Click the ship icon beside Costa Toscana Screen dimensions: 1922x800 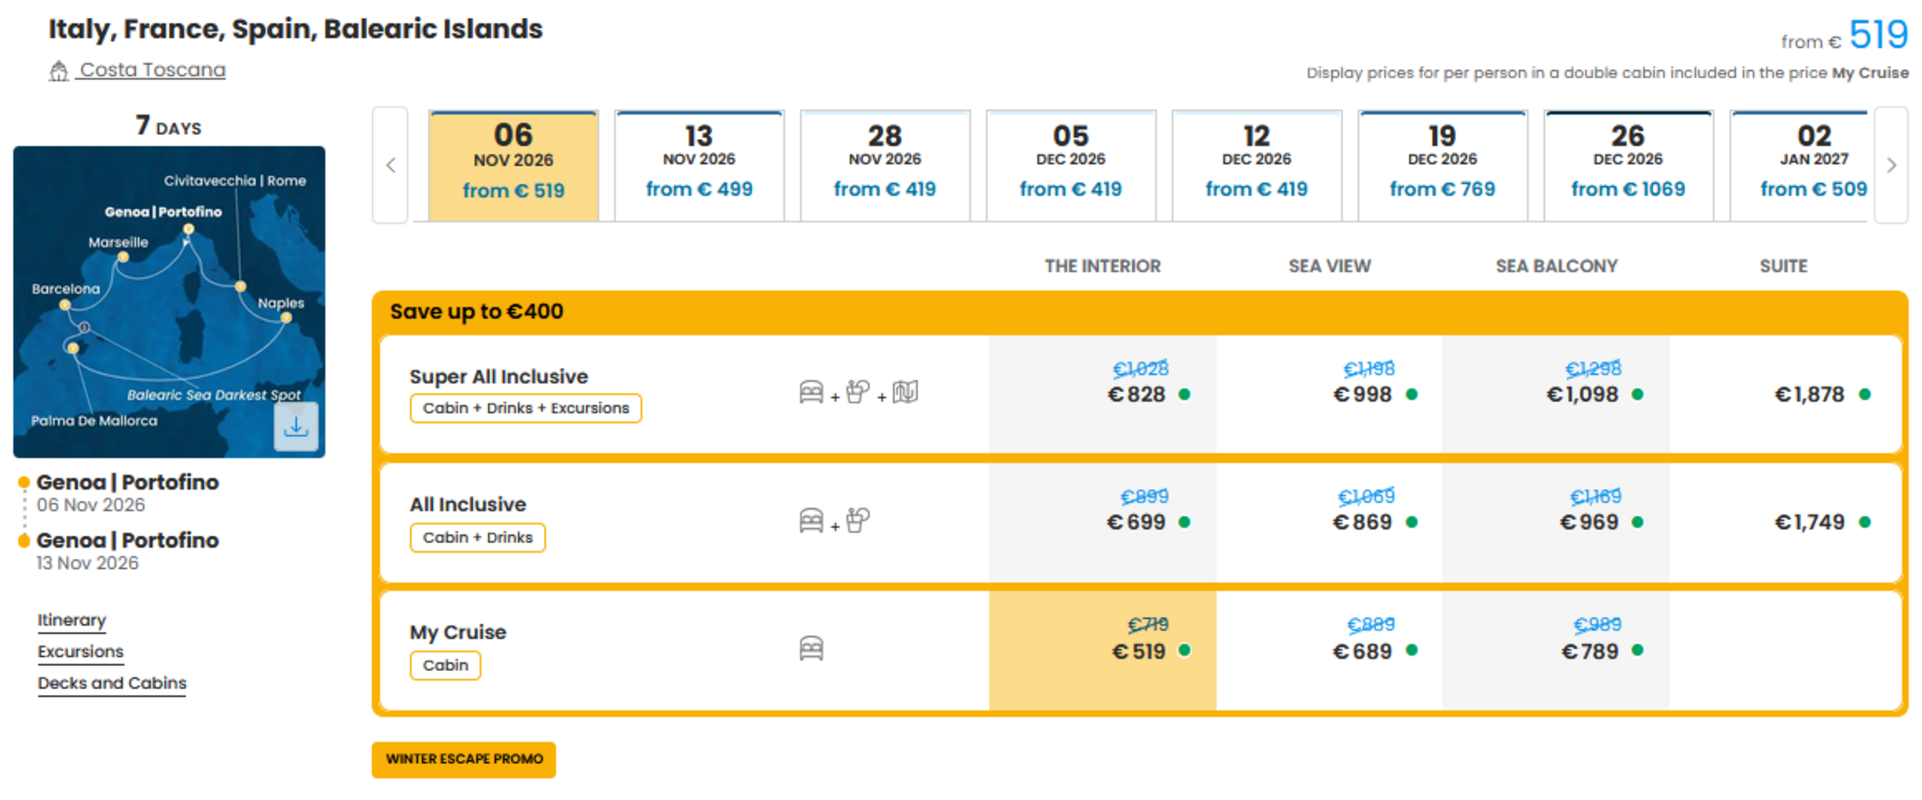tap(59, 71)
